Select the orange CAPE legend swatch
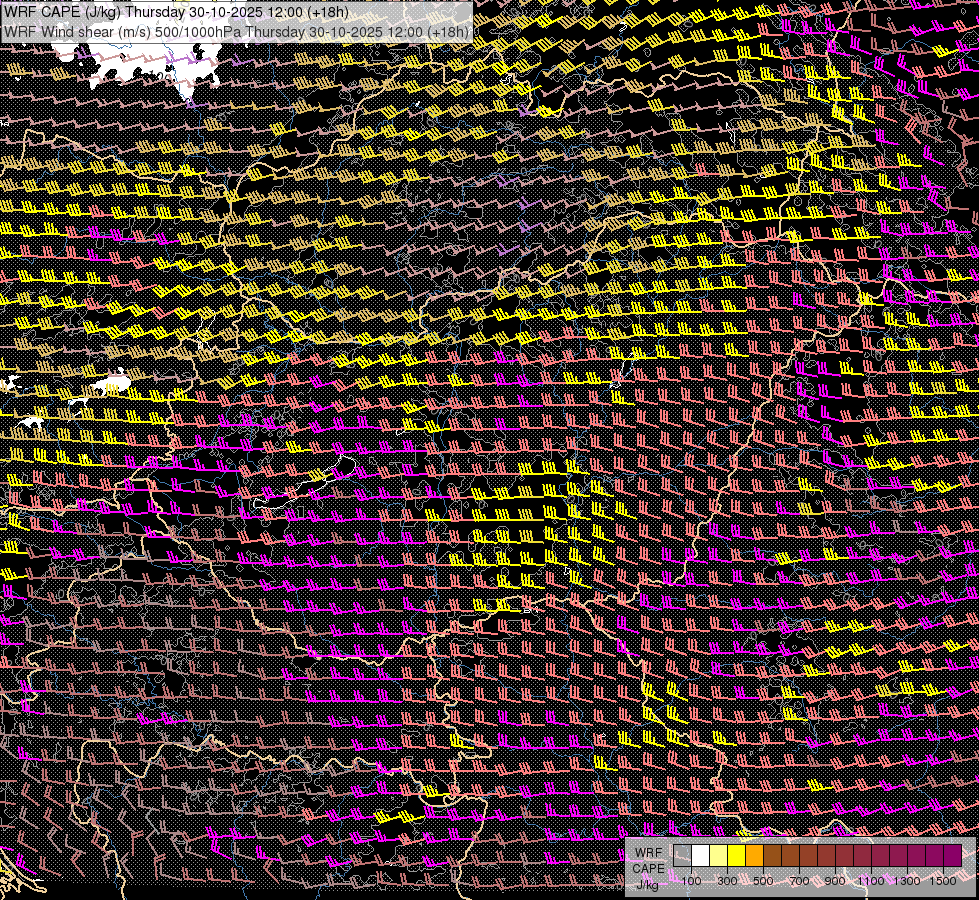Viewport: 979px width, 900px height. (754, 856)
